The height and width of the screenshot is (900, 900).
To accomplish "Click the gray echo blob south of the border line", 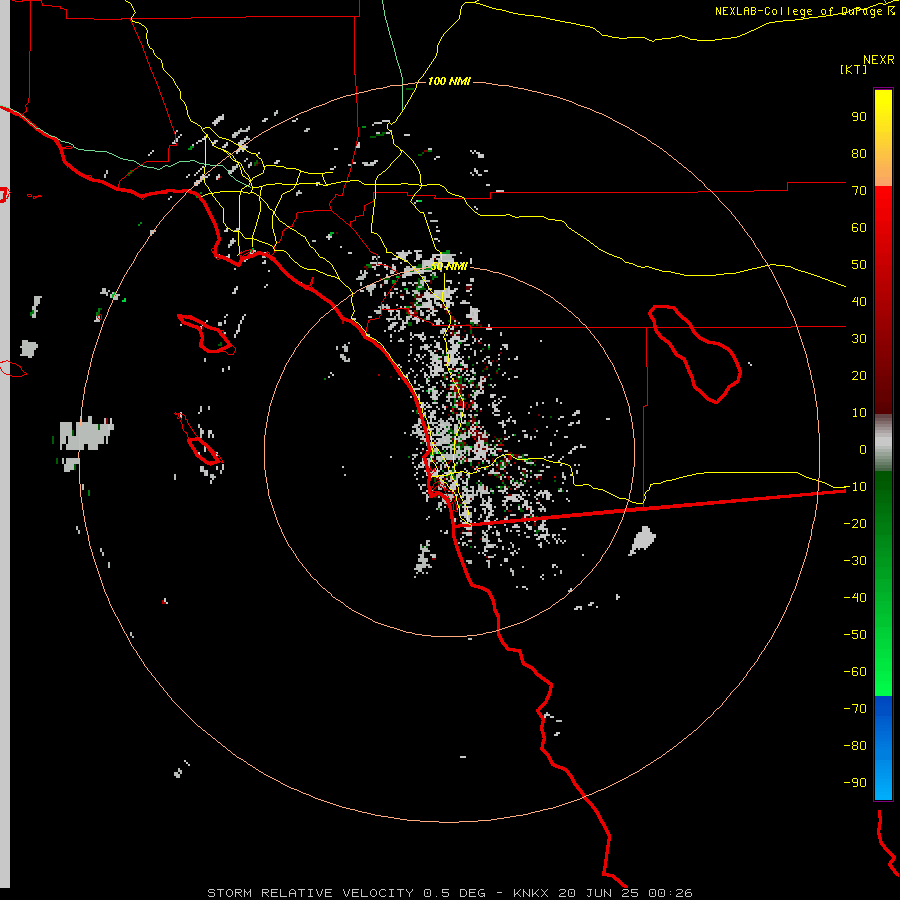I will [643, 541].
